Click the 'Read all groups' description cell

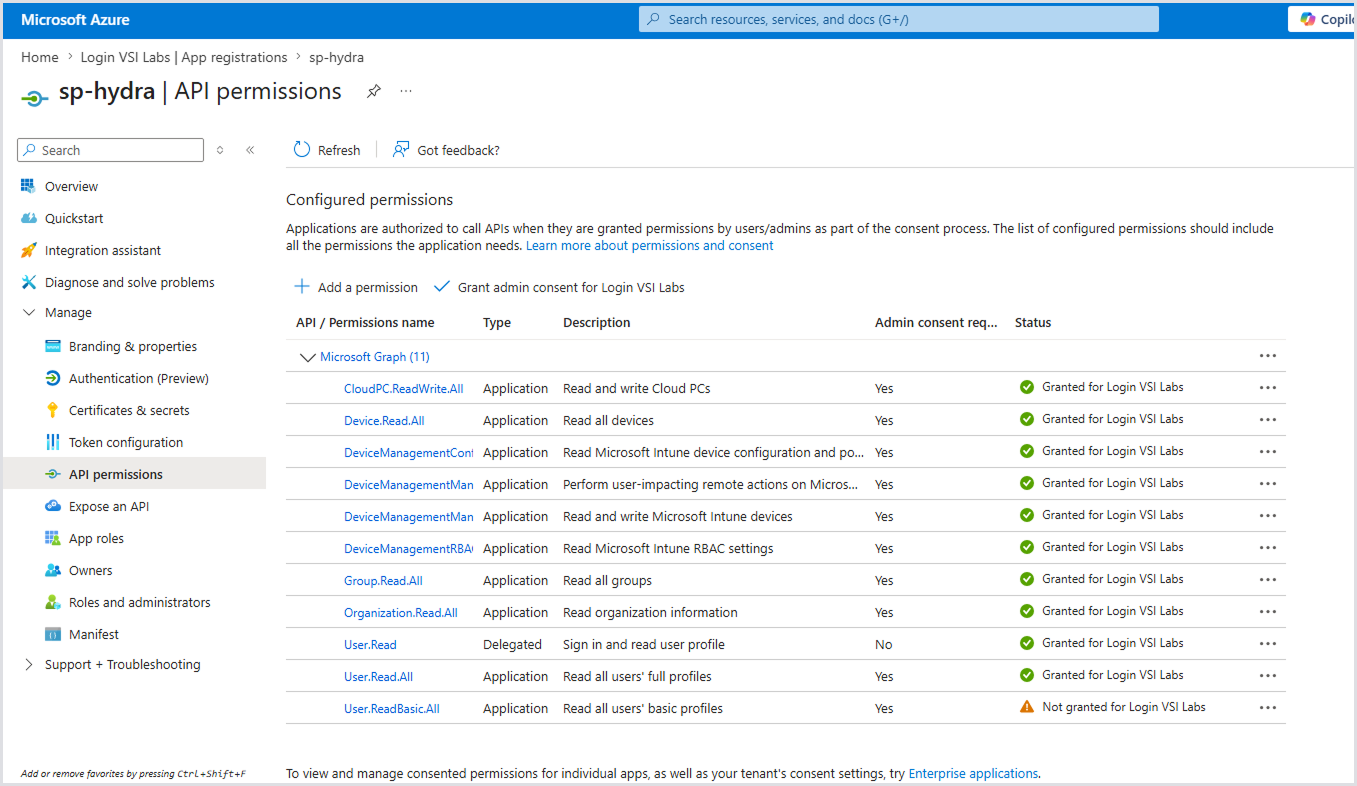(x=607, y=581)
